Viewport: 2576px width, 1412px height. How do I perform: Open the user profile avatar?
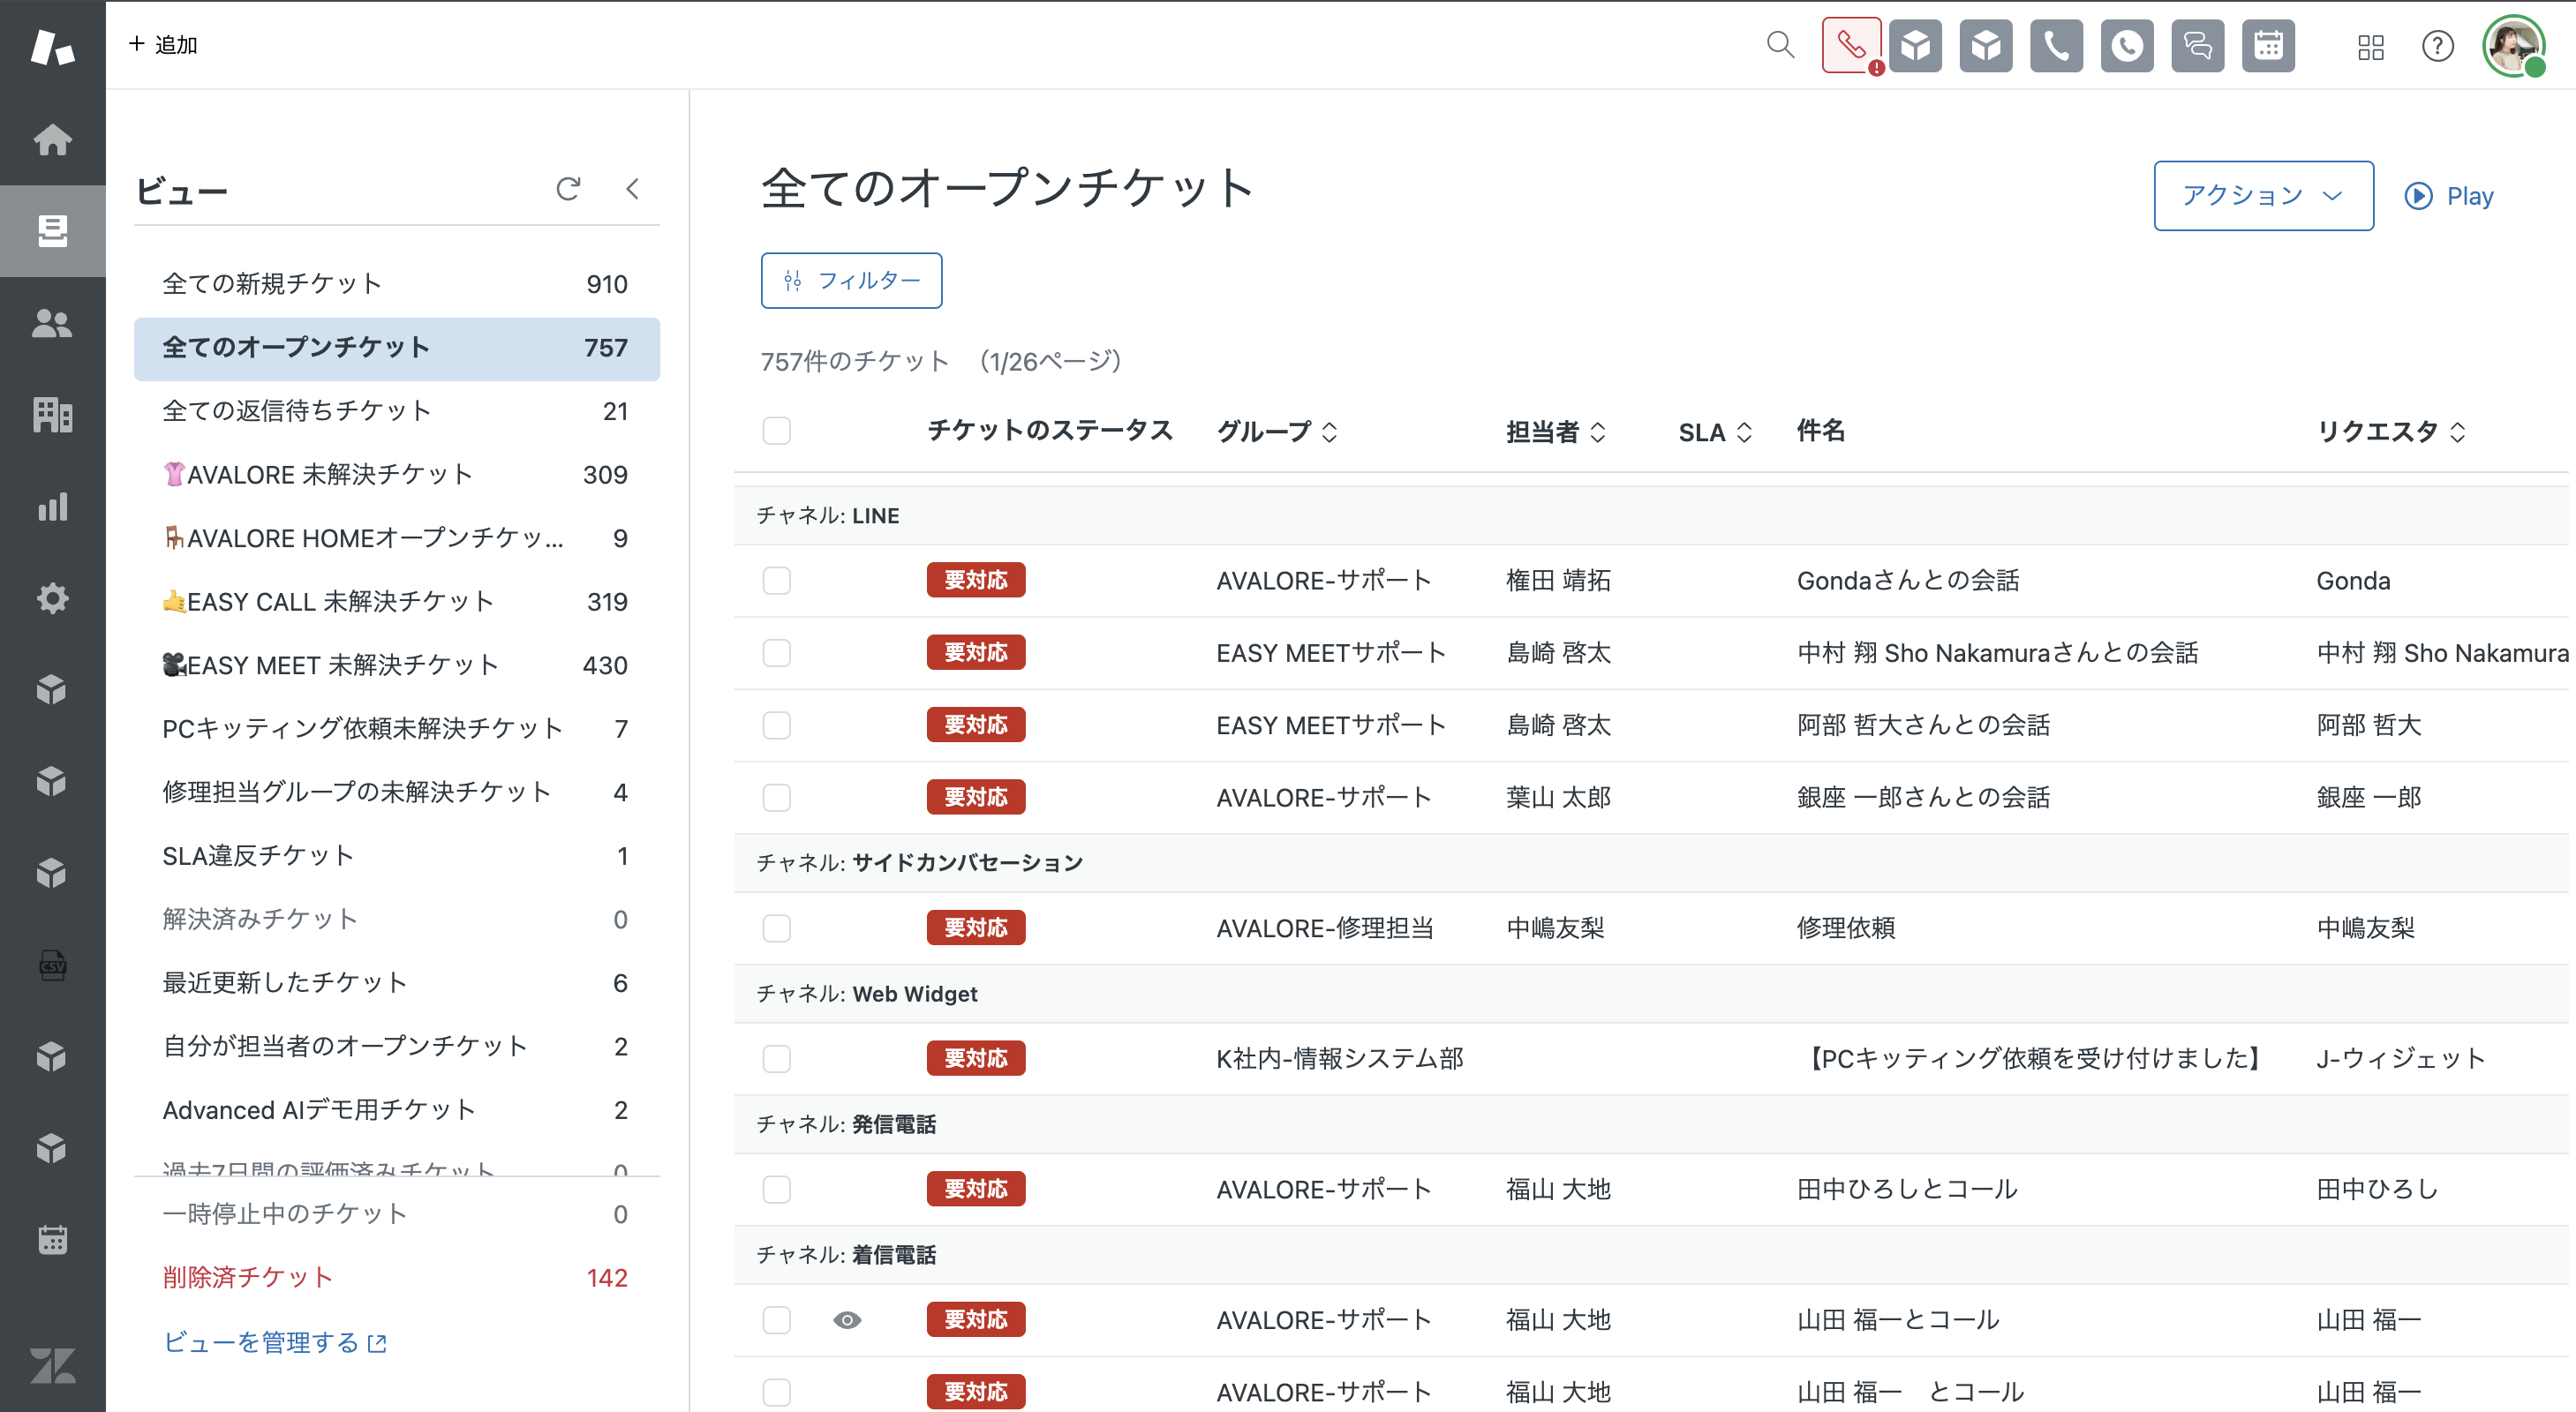click(2513, 46)
